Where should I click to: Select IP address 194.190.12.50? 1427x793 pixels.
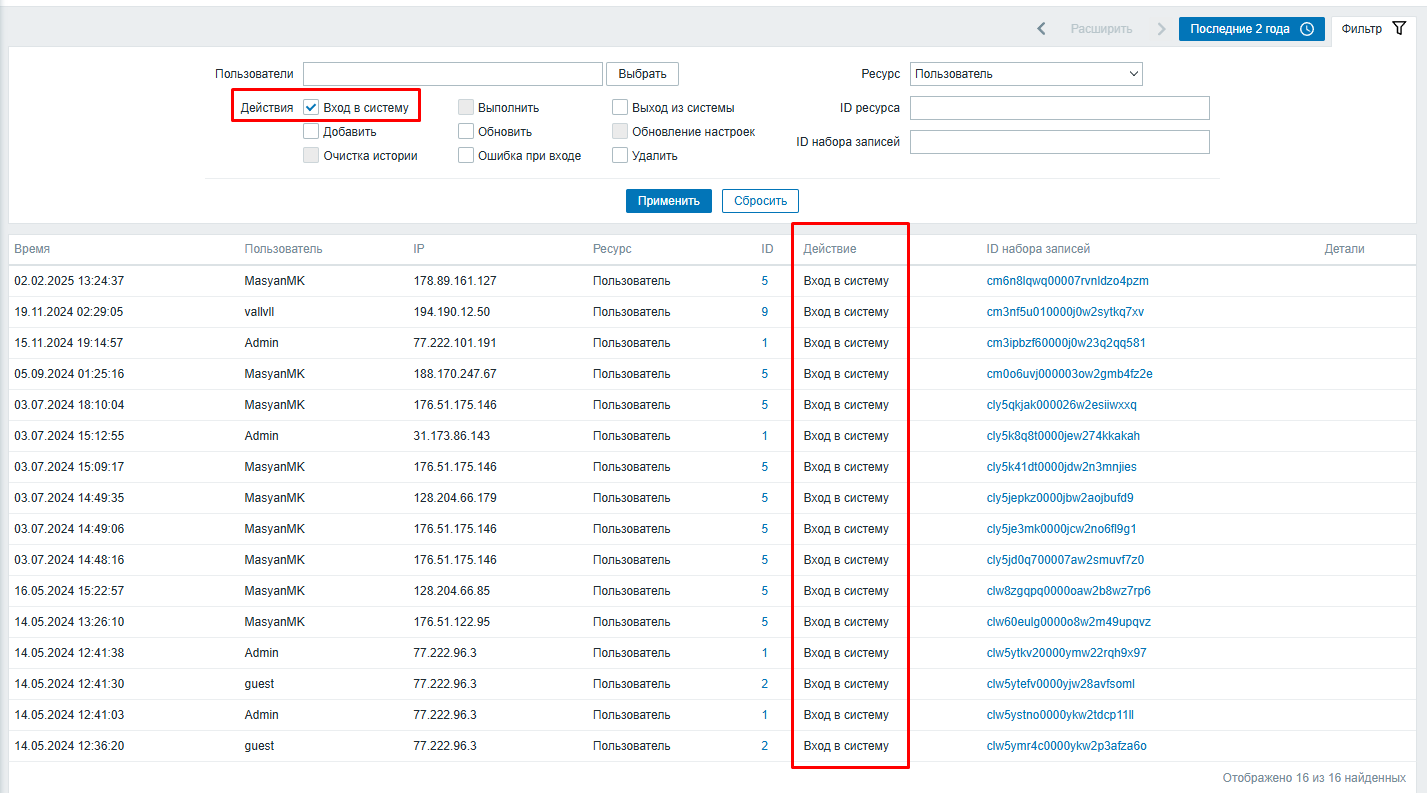pyautogui.click(x=451, y=312)
